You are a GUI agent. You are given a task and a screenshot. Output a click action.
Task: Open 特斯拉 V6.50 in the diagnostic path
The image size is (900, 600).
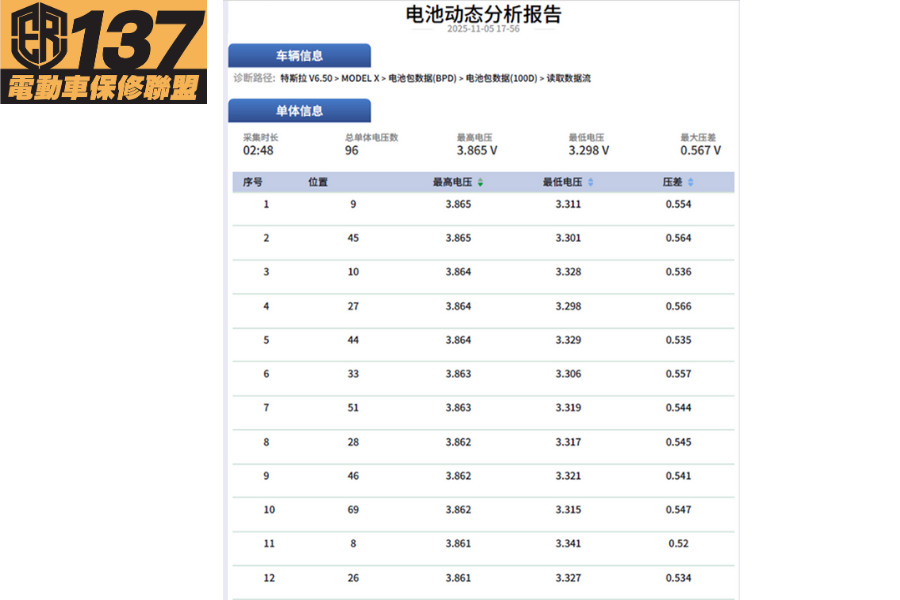point(306,78)
